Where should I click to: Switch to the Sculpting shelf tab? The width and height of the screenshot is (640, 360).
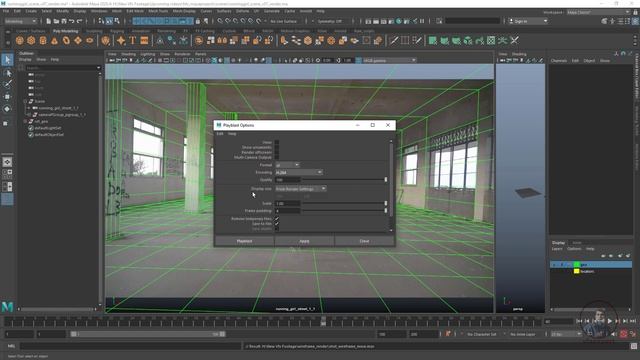coord(94,31)
